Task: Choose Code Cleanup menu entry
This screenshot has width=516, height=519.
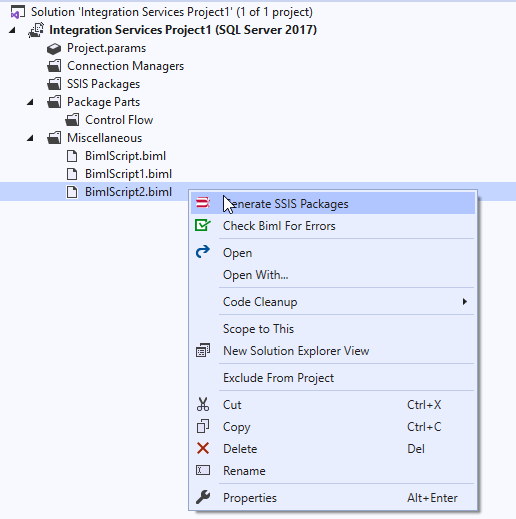Action: coord(333,302)
